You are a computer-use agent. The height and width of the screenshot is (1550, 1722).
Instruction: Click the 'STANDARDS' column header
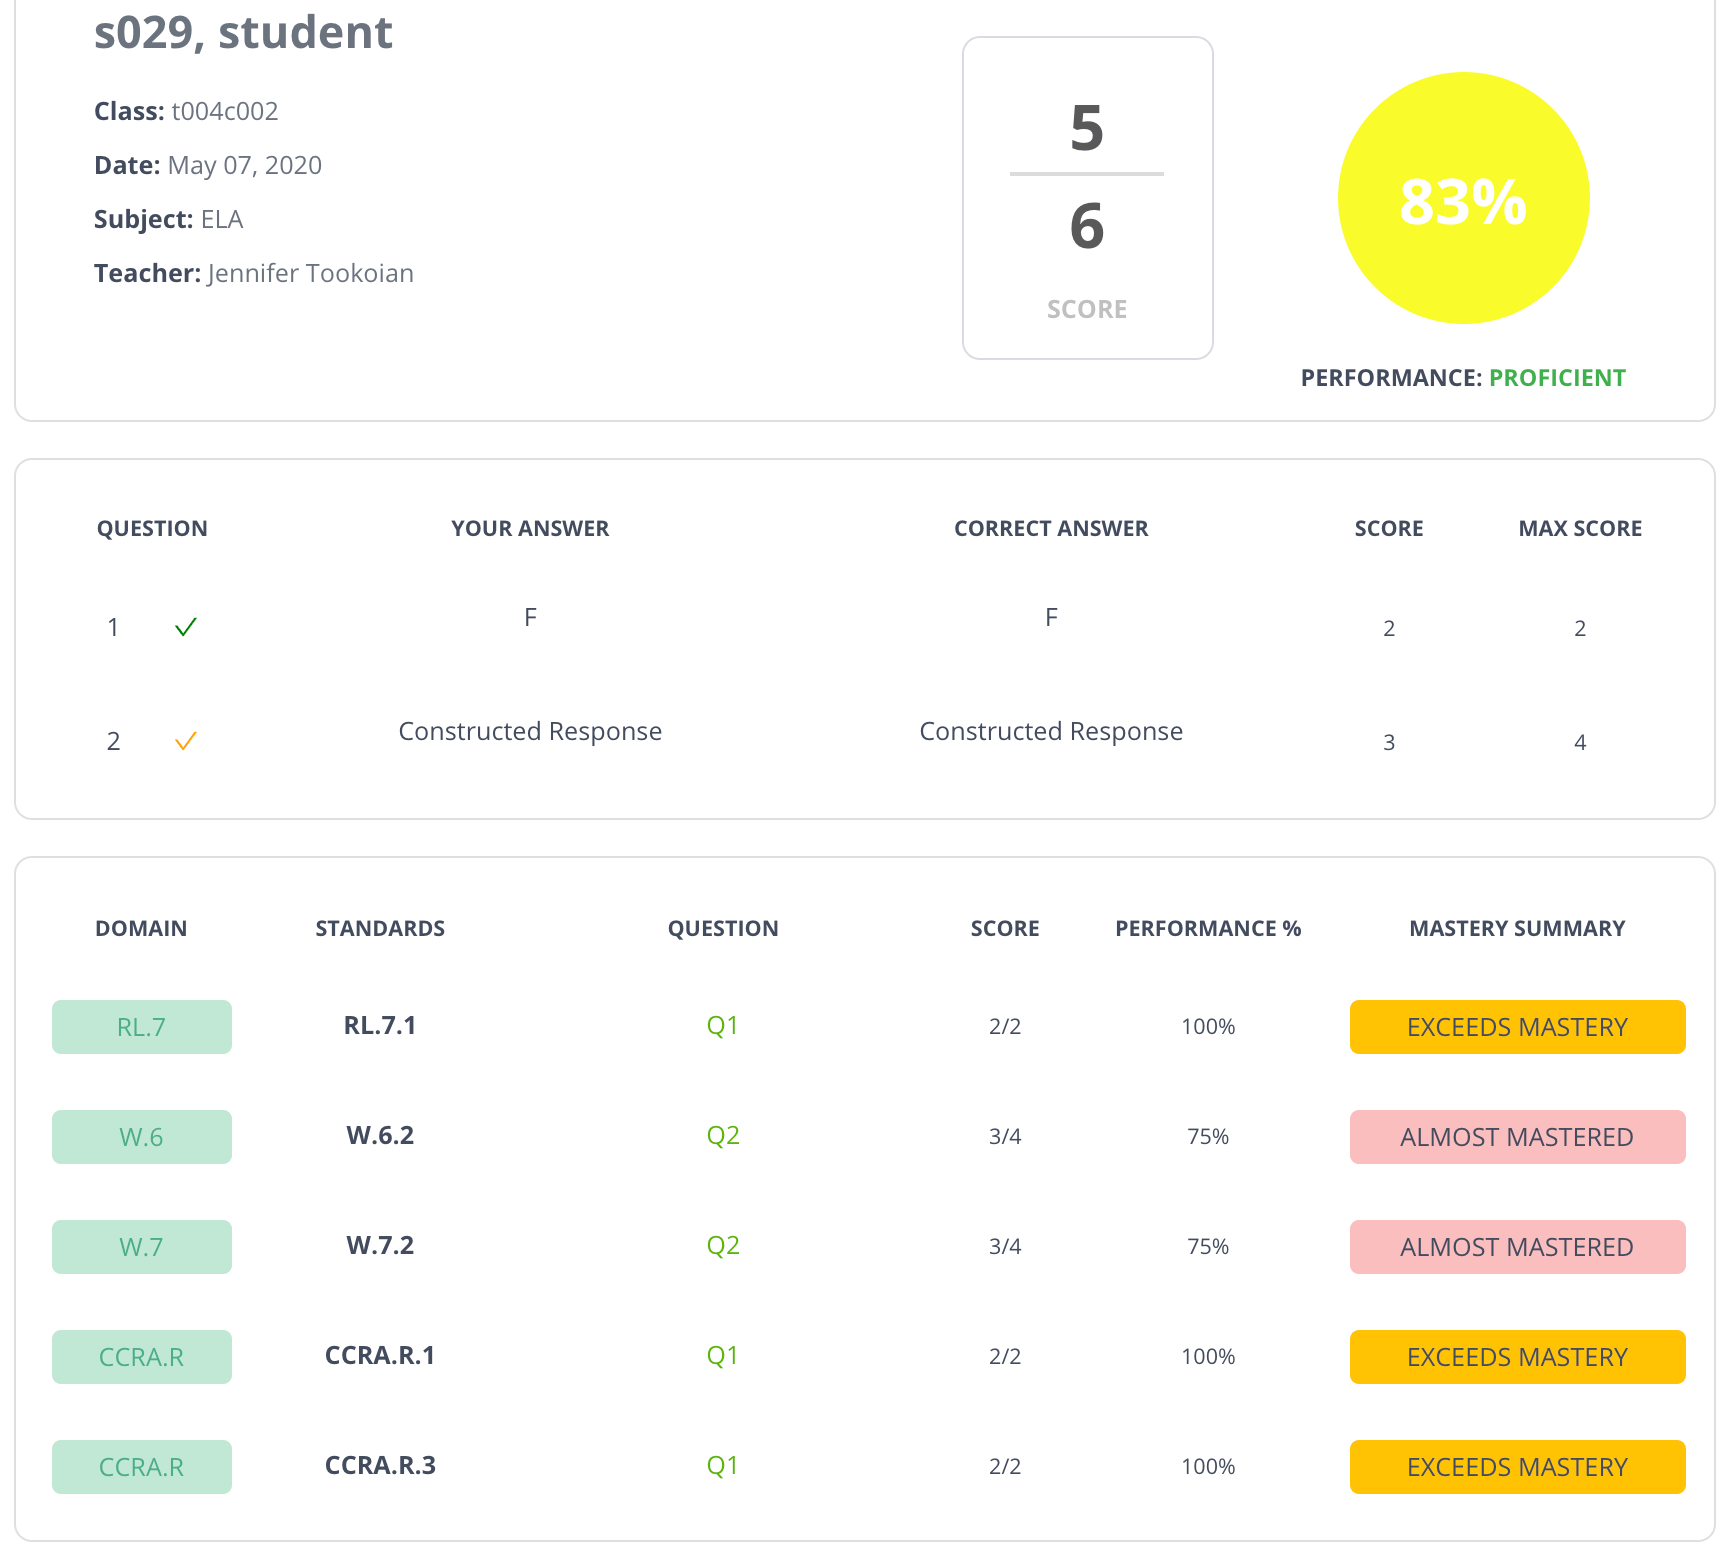(x=380, y=929)
